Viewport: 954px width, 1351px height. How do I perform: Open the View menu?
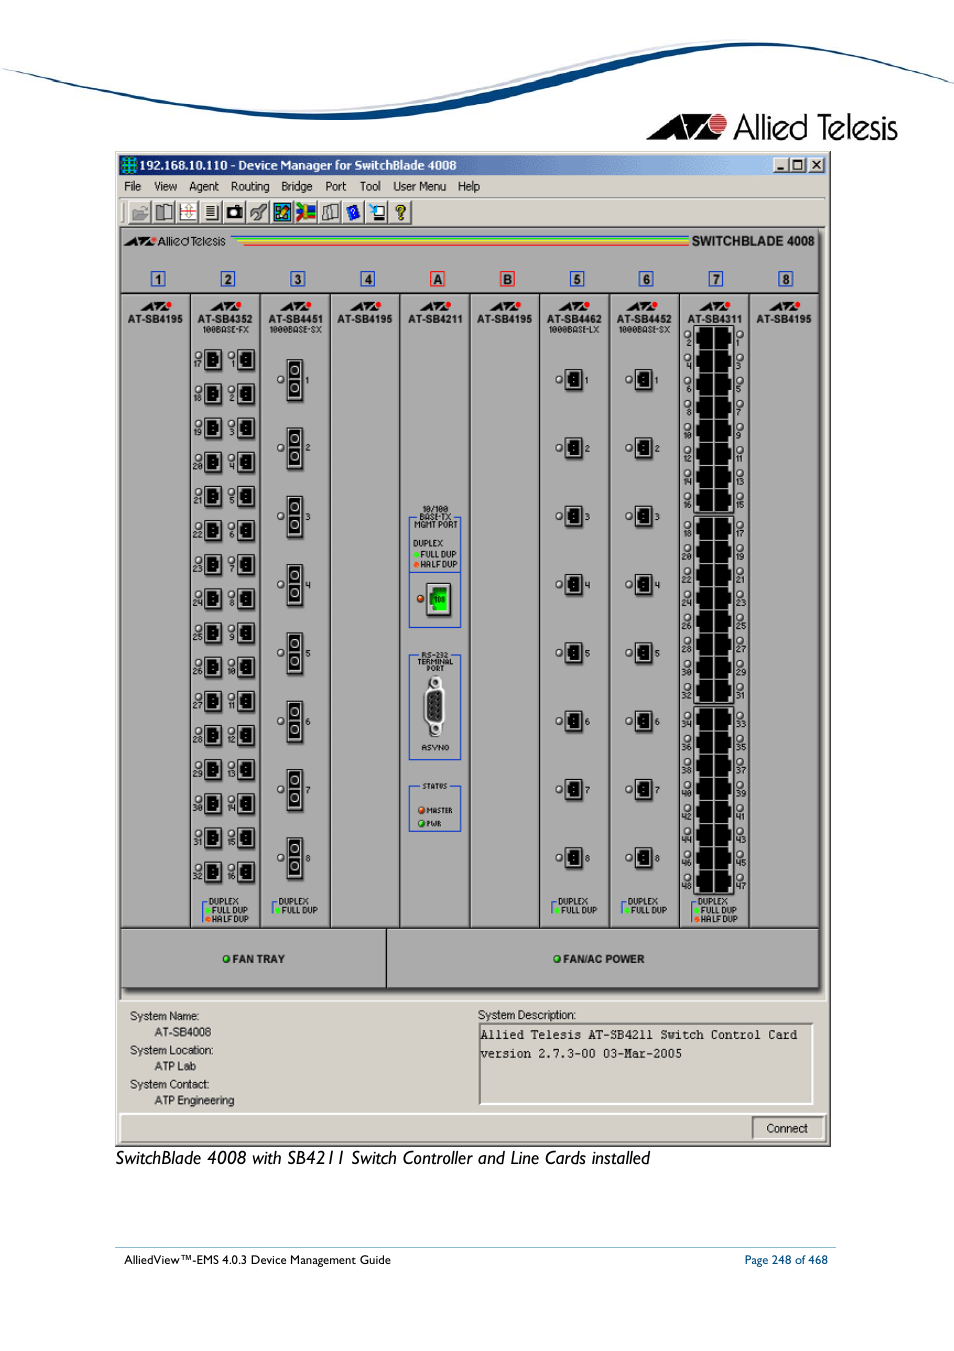coord(165,187)
